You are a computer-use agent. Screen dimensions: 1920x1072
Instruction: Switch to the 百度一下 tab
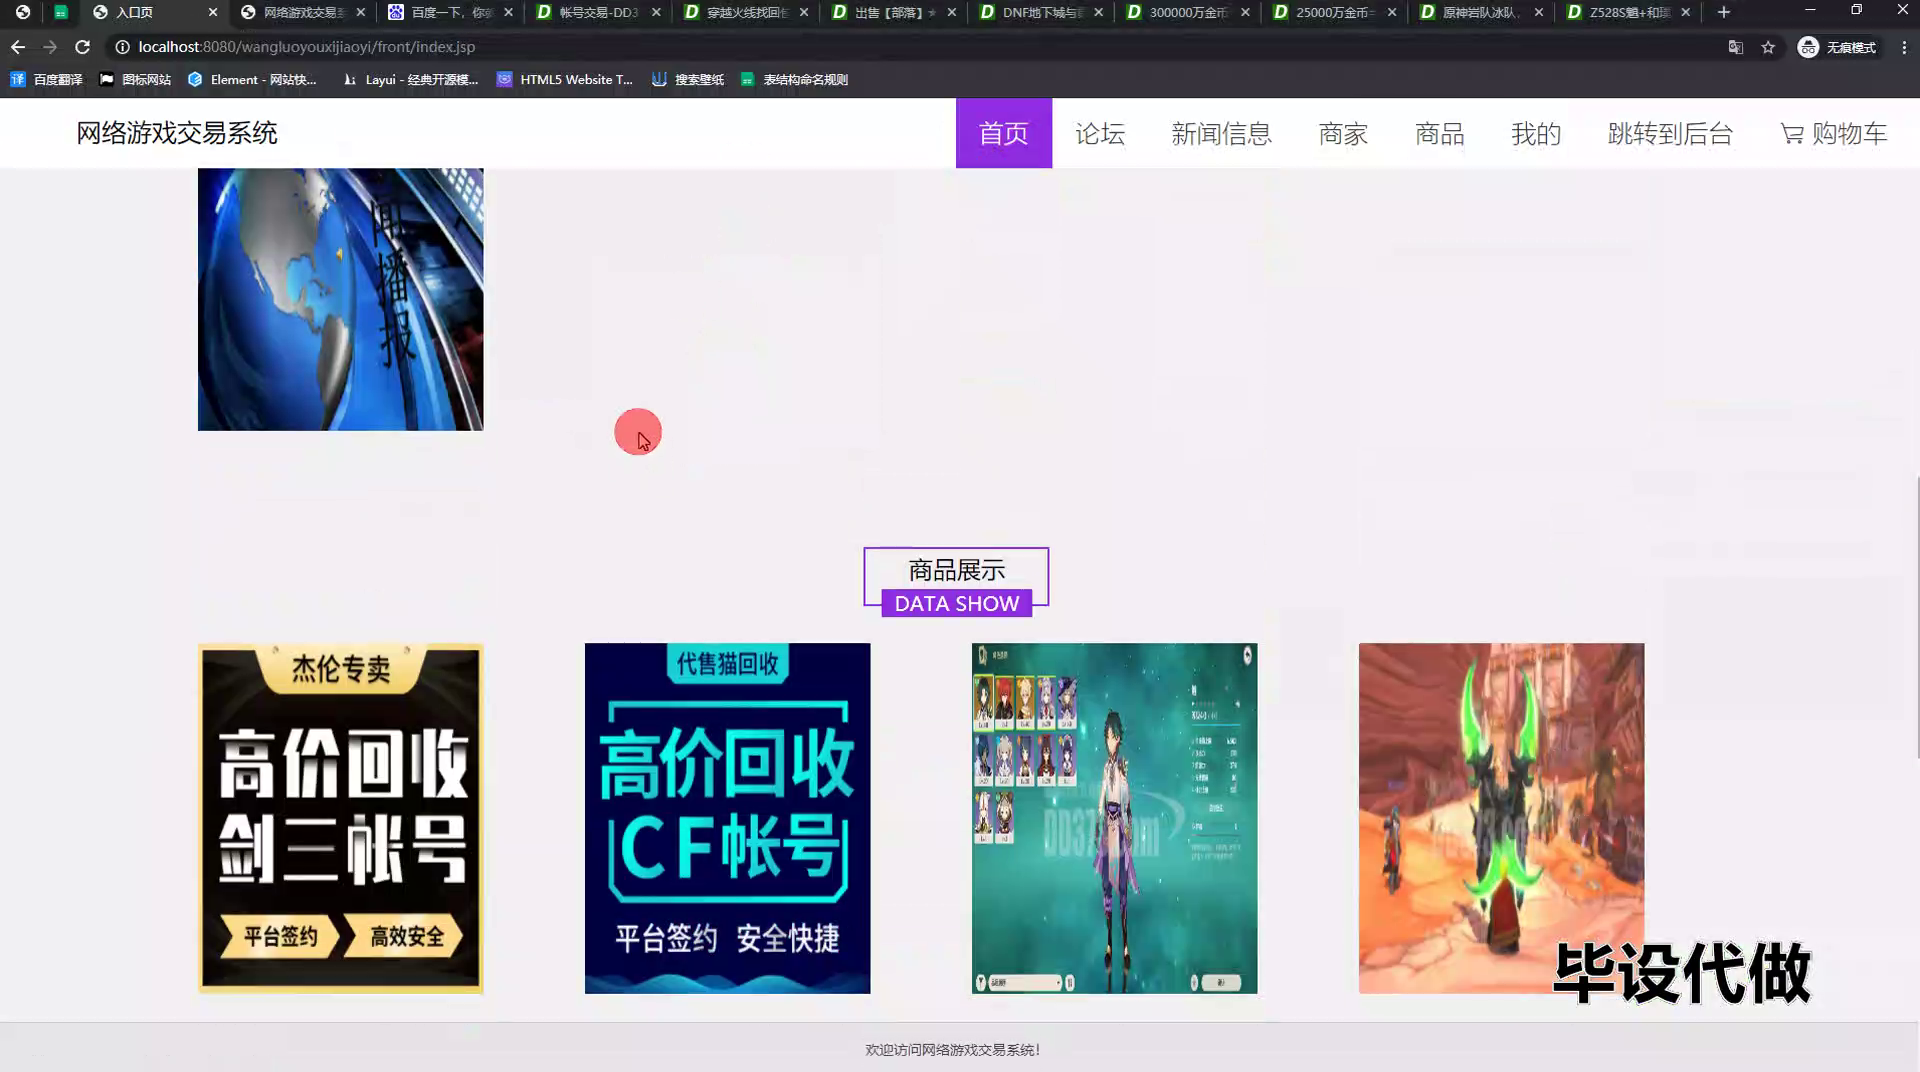click(450, 12)
